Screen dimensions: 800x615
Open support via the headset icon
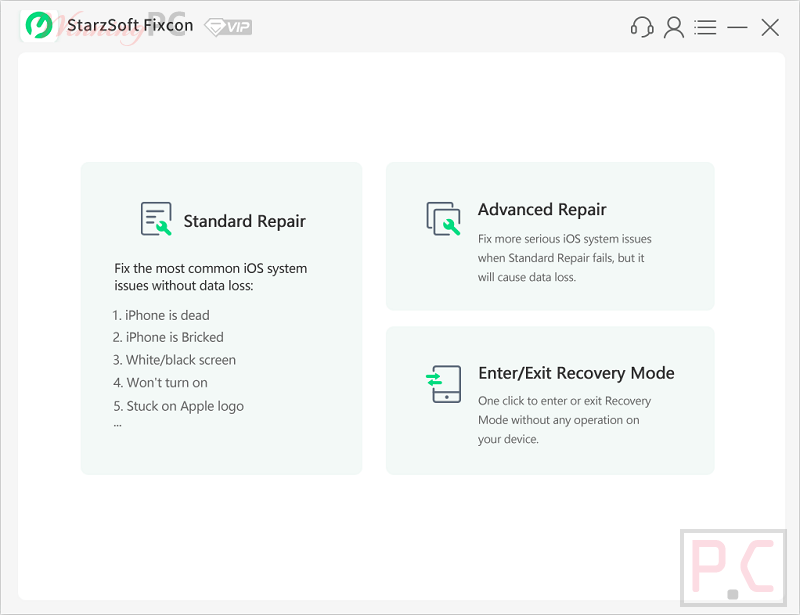(642, 27)
